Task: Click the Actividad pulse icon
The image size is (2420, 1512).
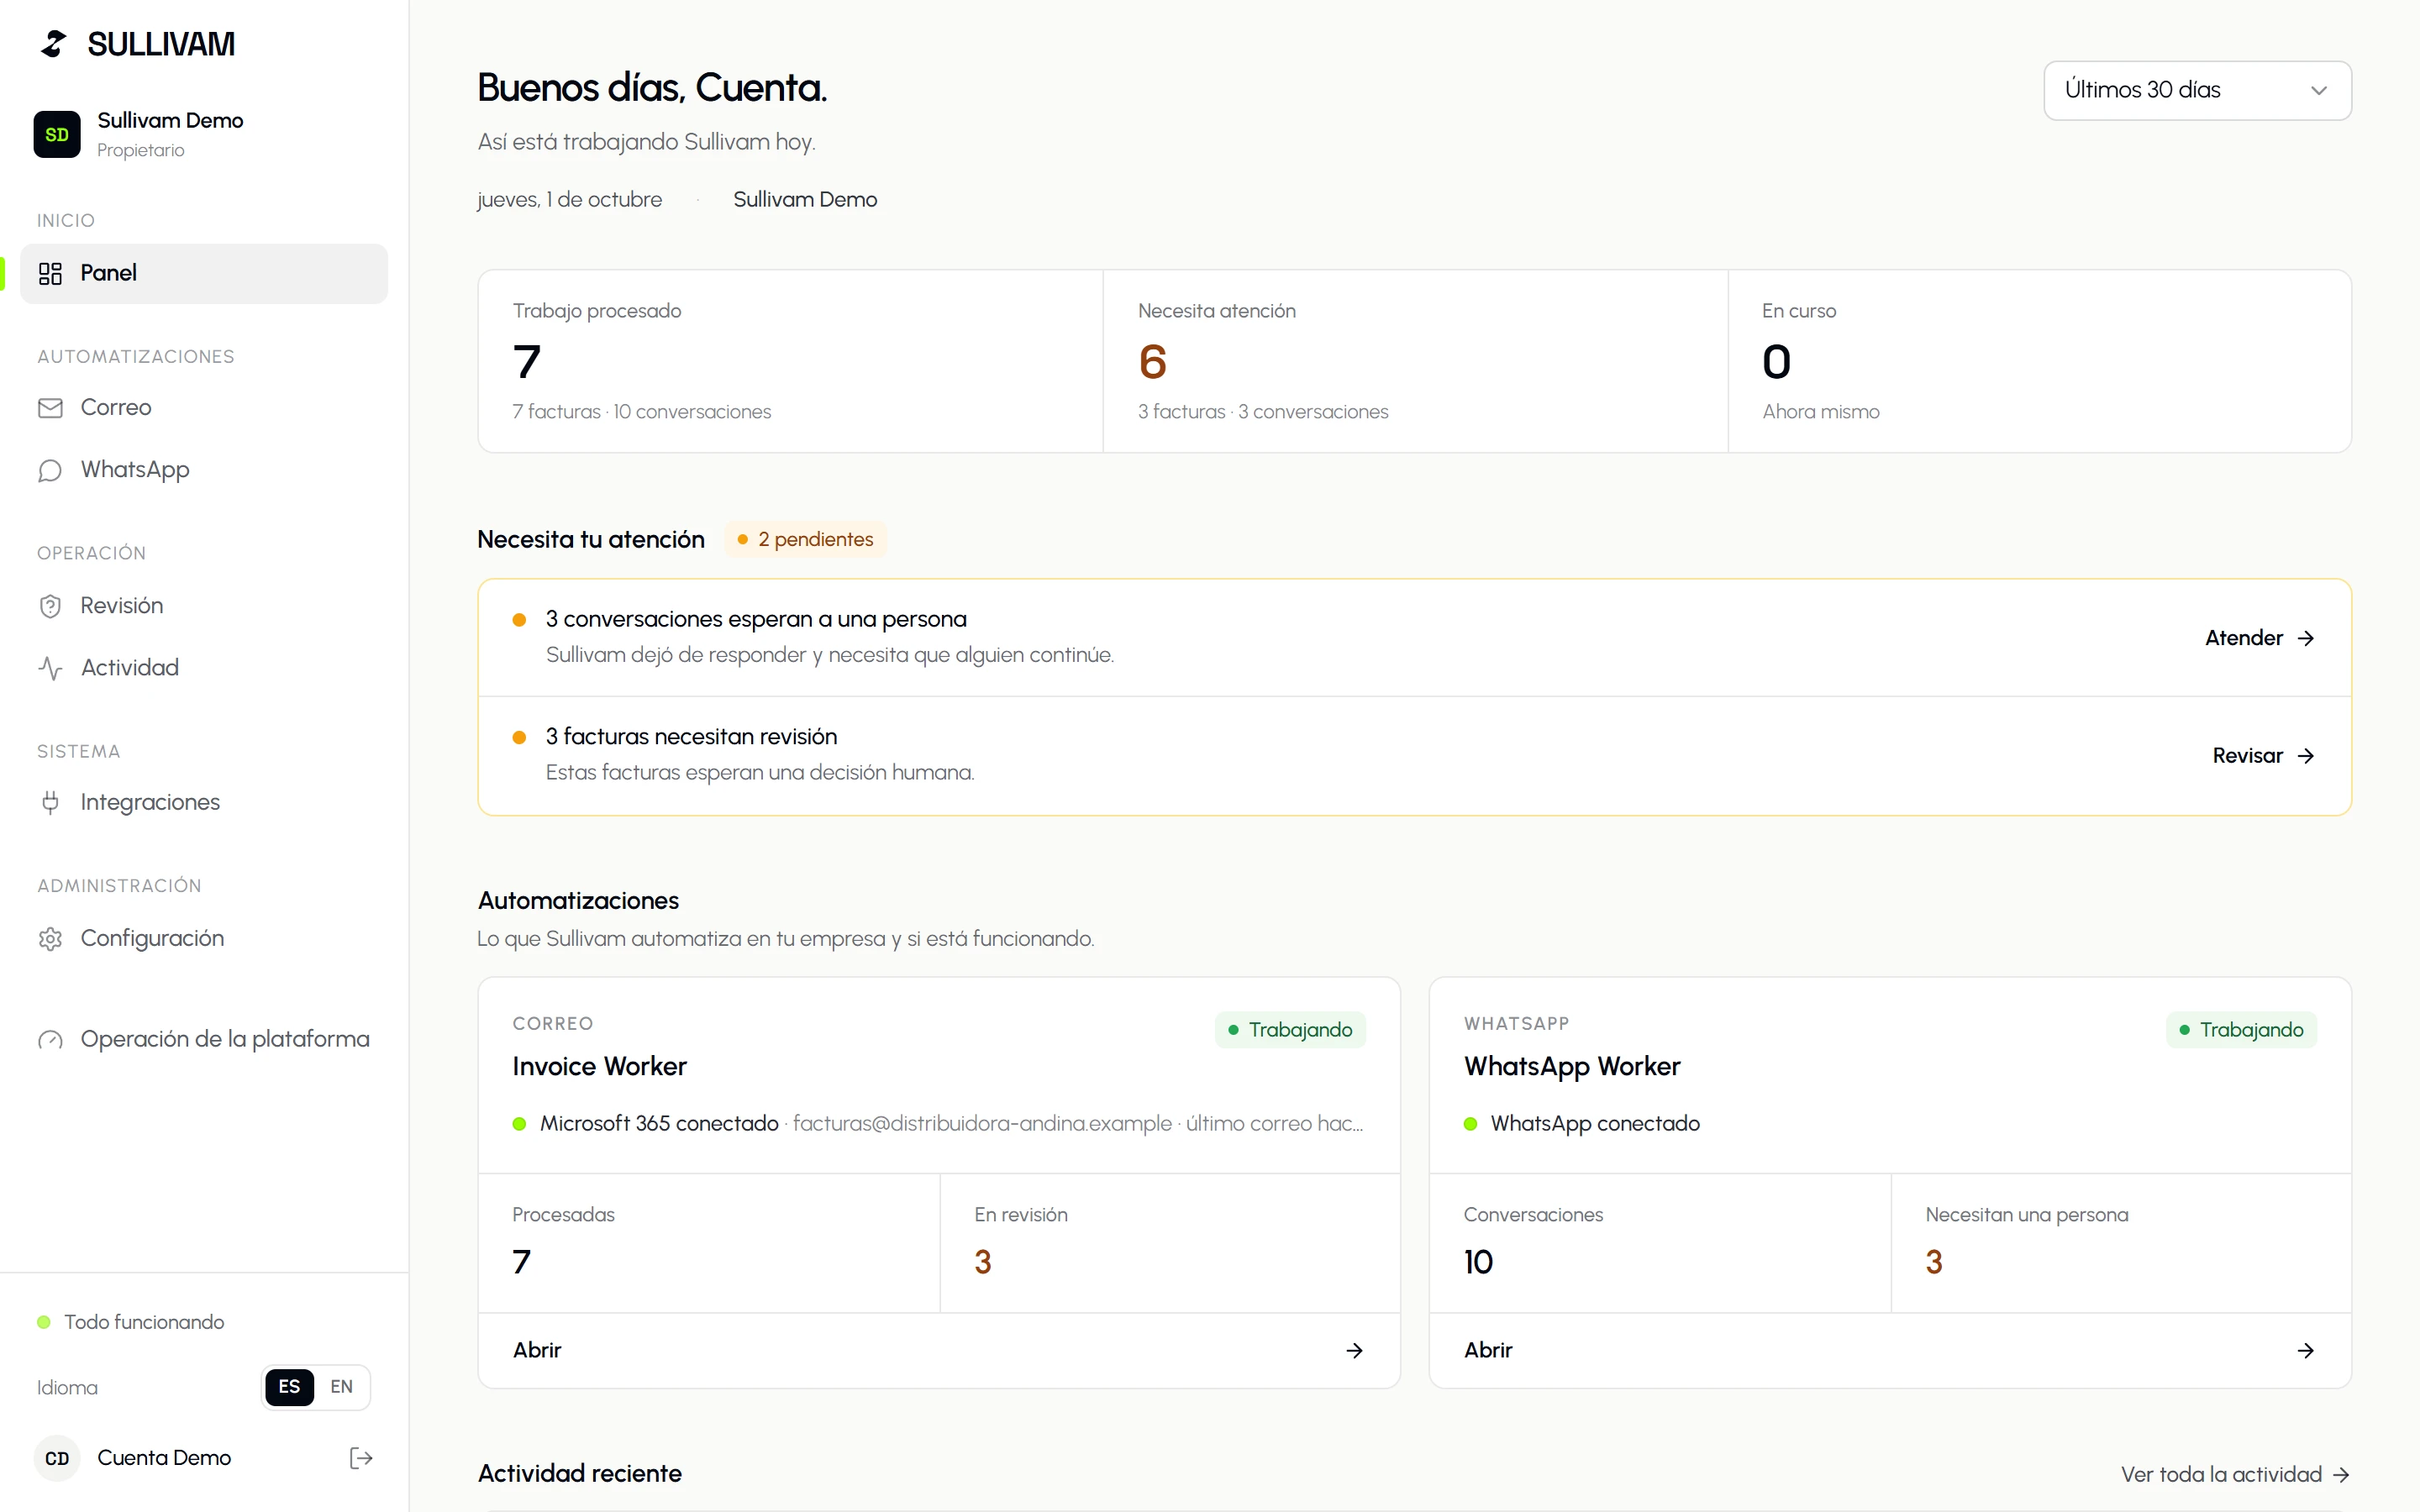Action: [x=50, y=668]
